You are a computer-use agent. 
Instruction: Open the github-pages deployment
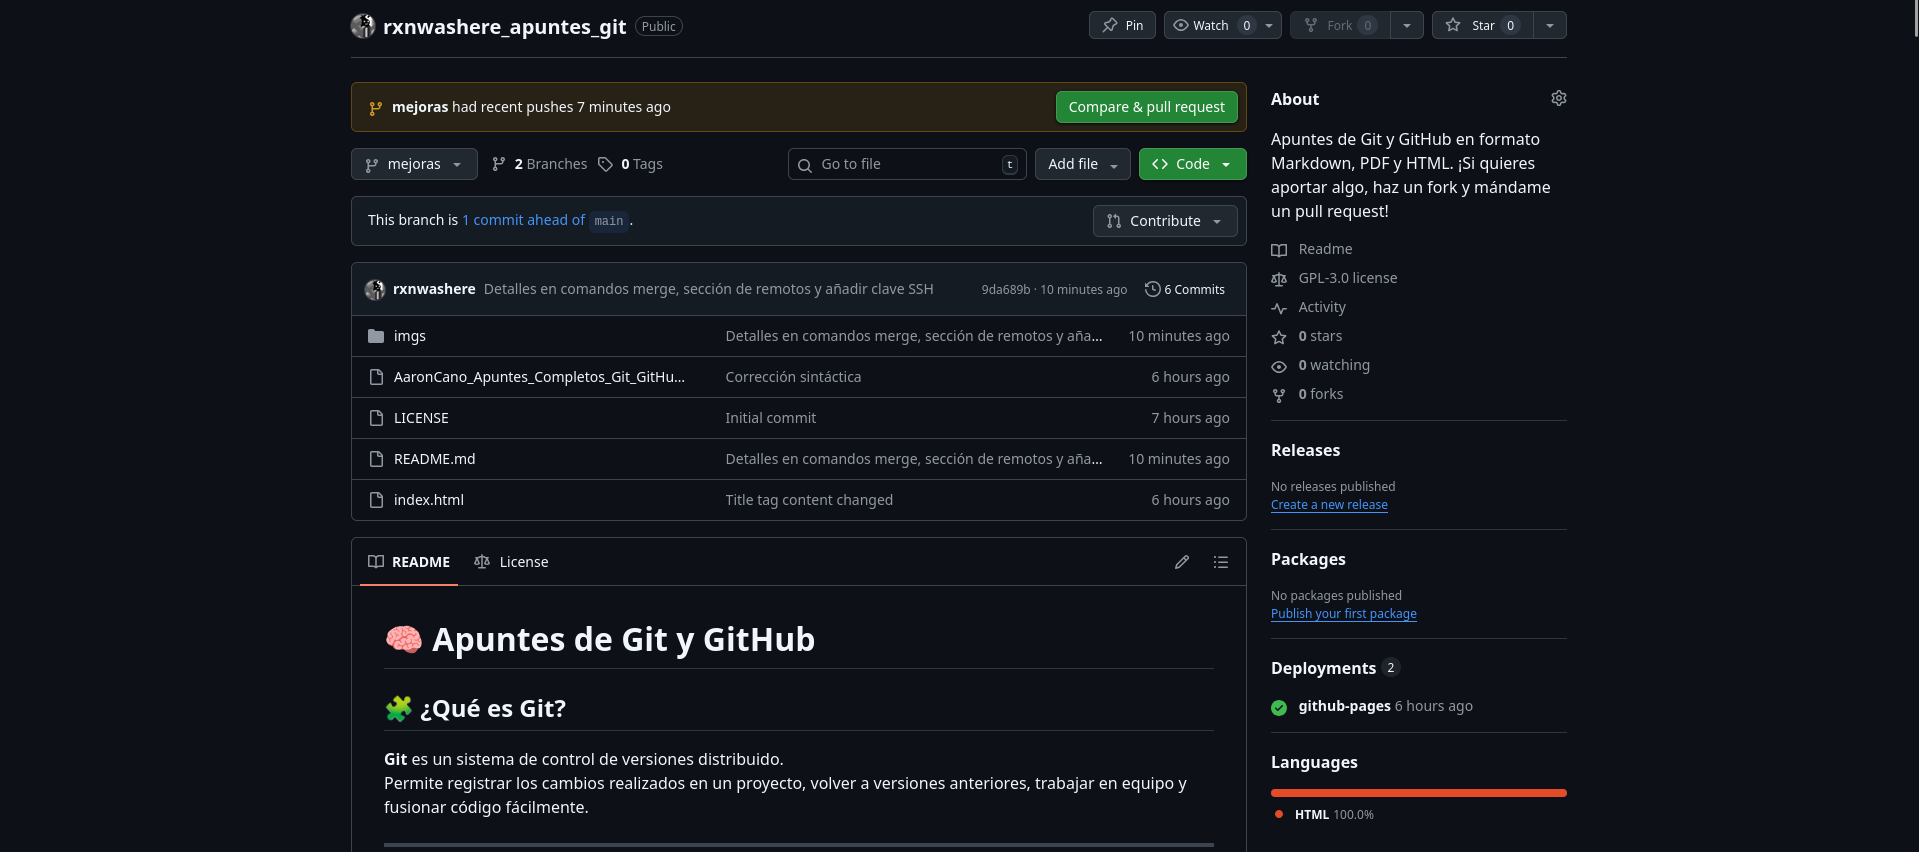click(1344, 706)
